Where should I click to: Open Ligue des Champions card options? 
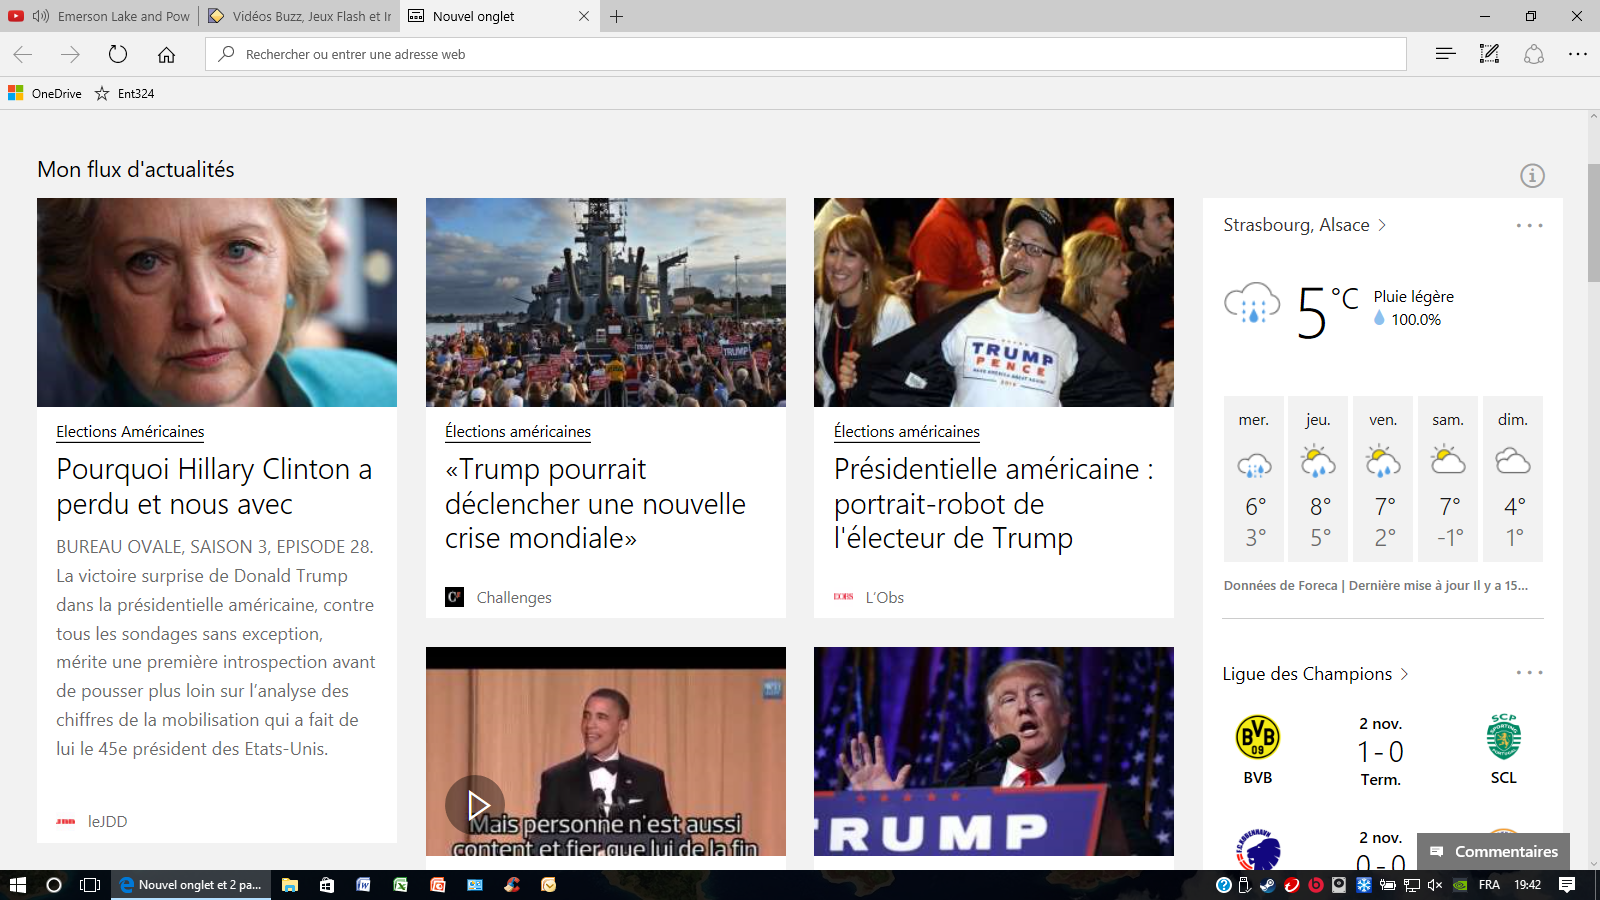pos(1529,673)
